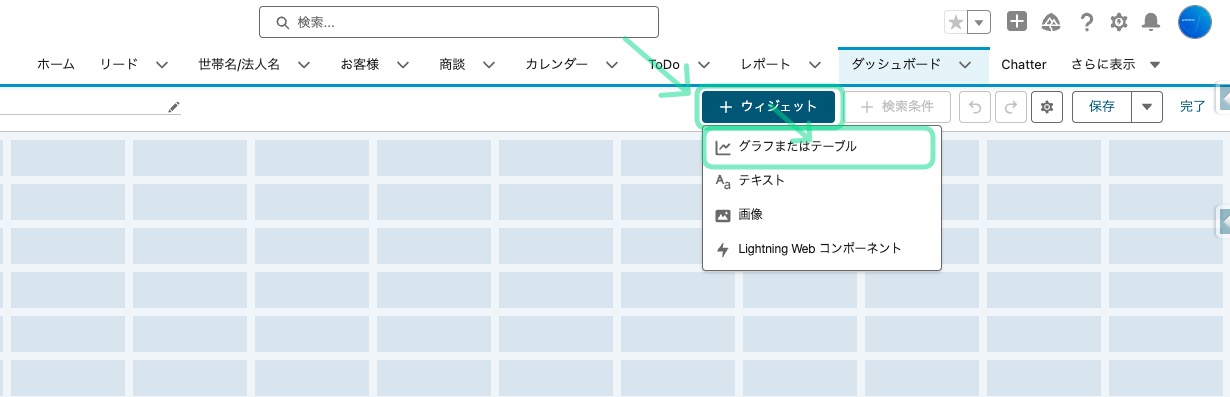Click the 完了 link
Viewport: 1230px width, 397px height.
click(x=1192, y=106)
